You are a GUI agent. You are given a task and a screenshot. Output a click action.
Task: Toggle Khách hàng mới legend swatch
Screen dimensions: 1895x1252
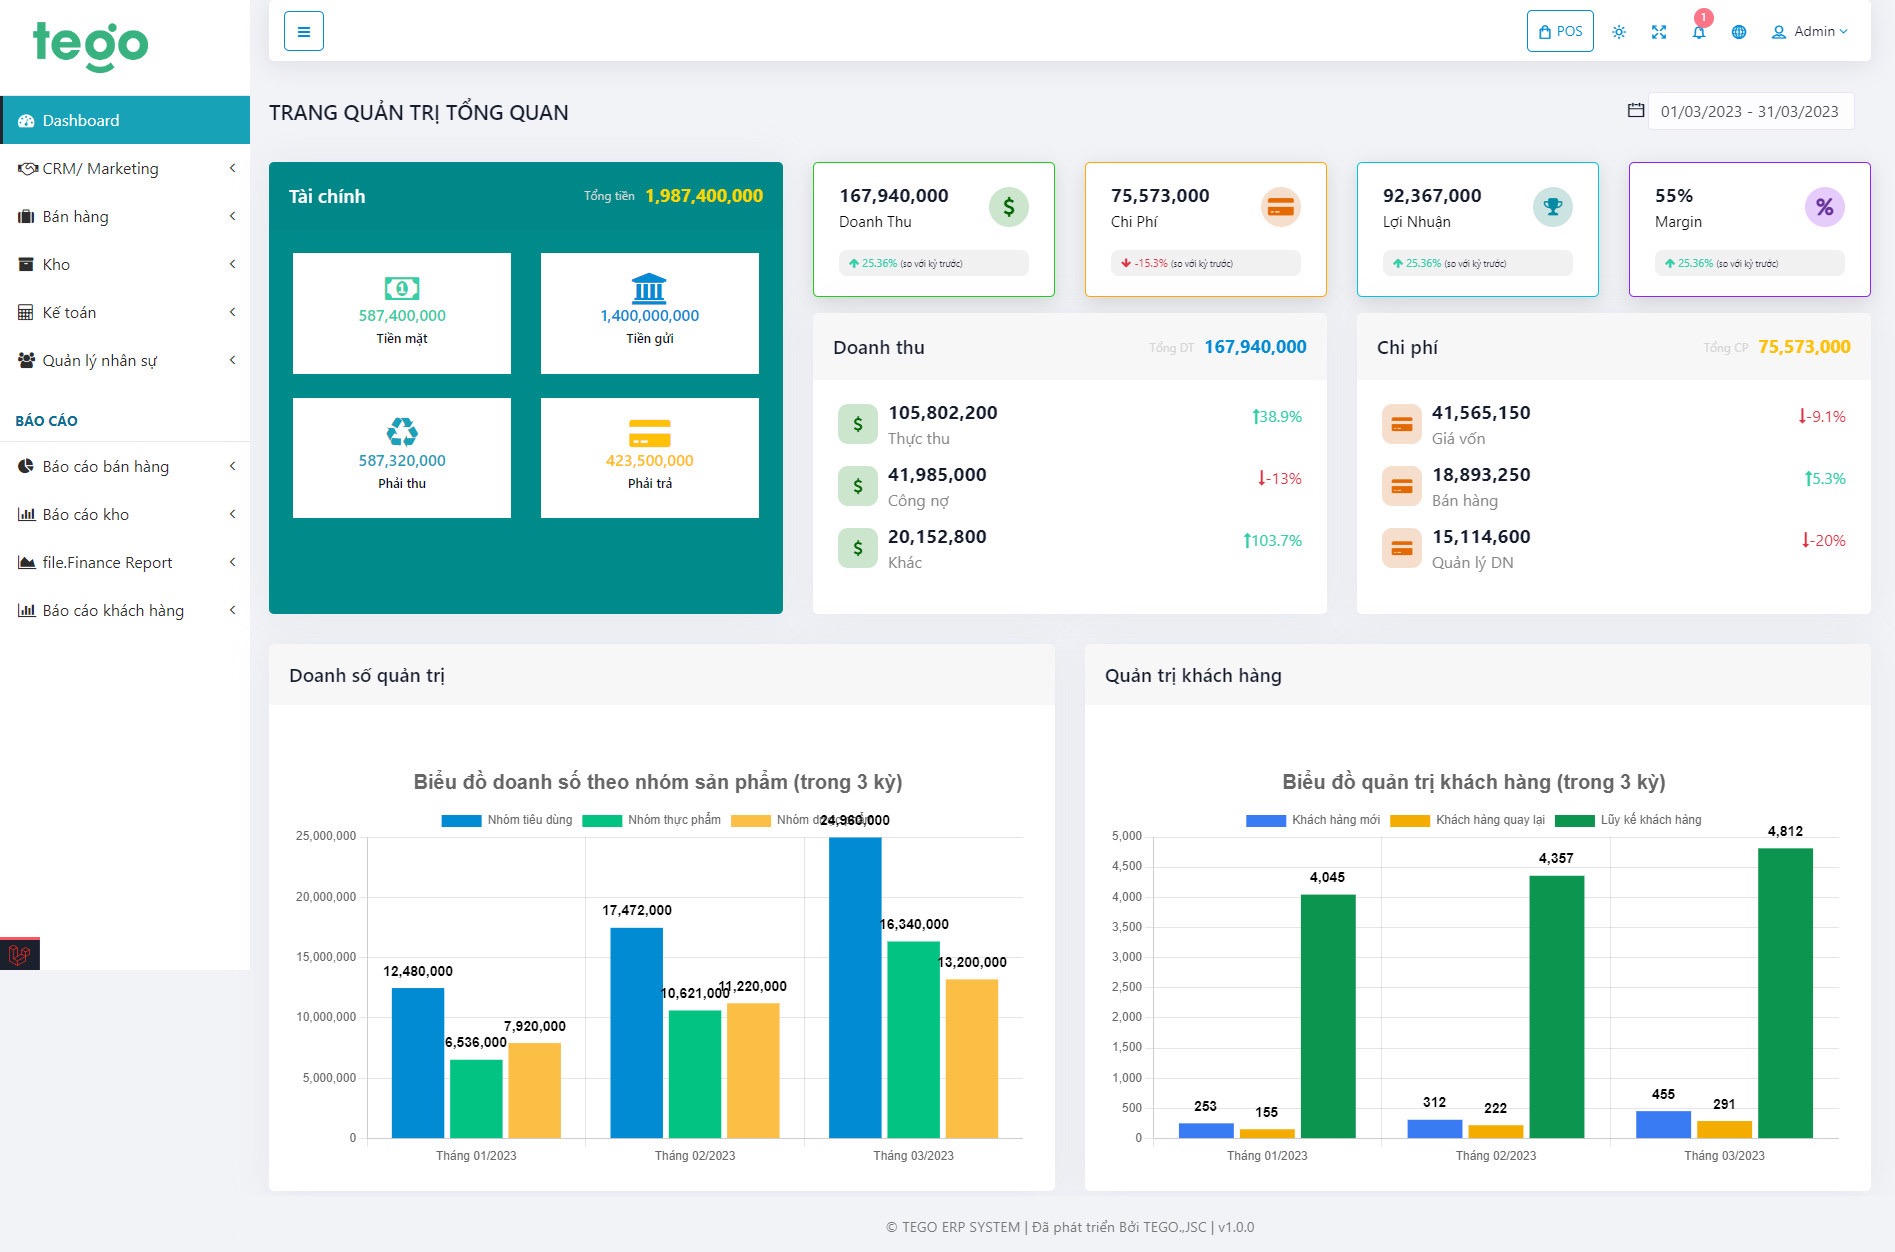click(1266, 820)
